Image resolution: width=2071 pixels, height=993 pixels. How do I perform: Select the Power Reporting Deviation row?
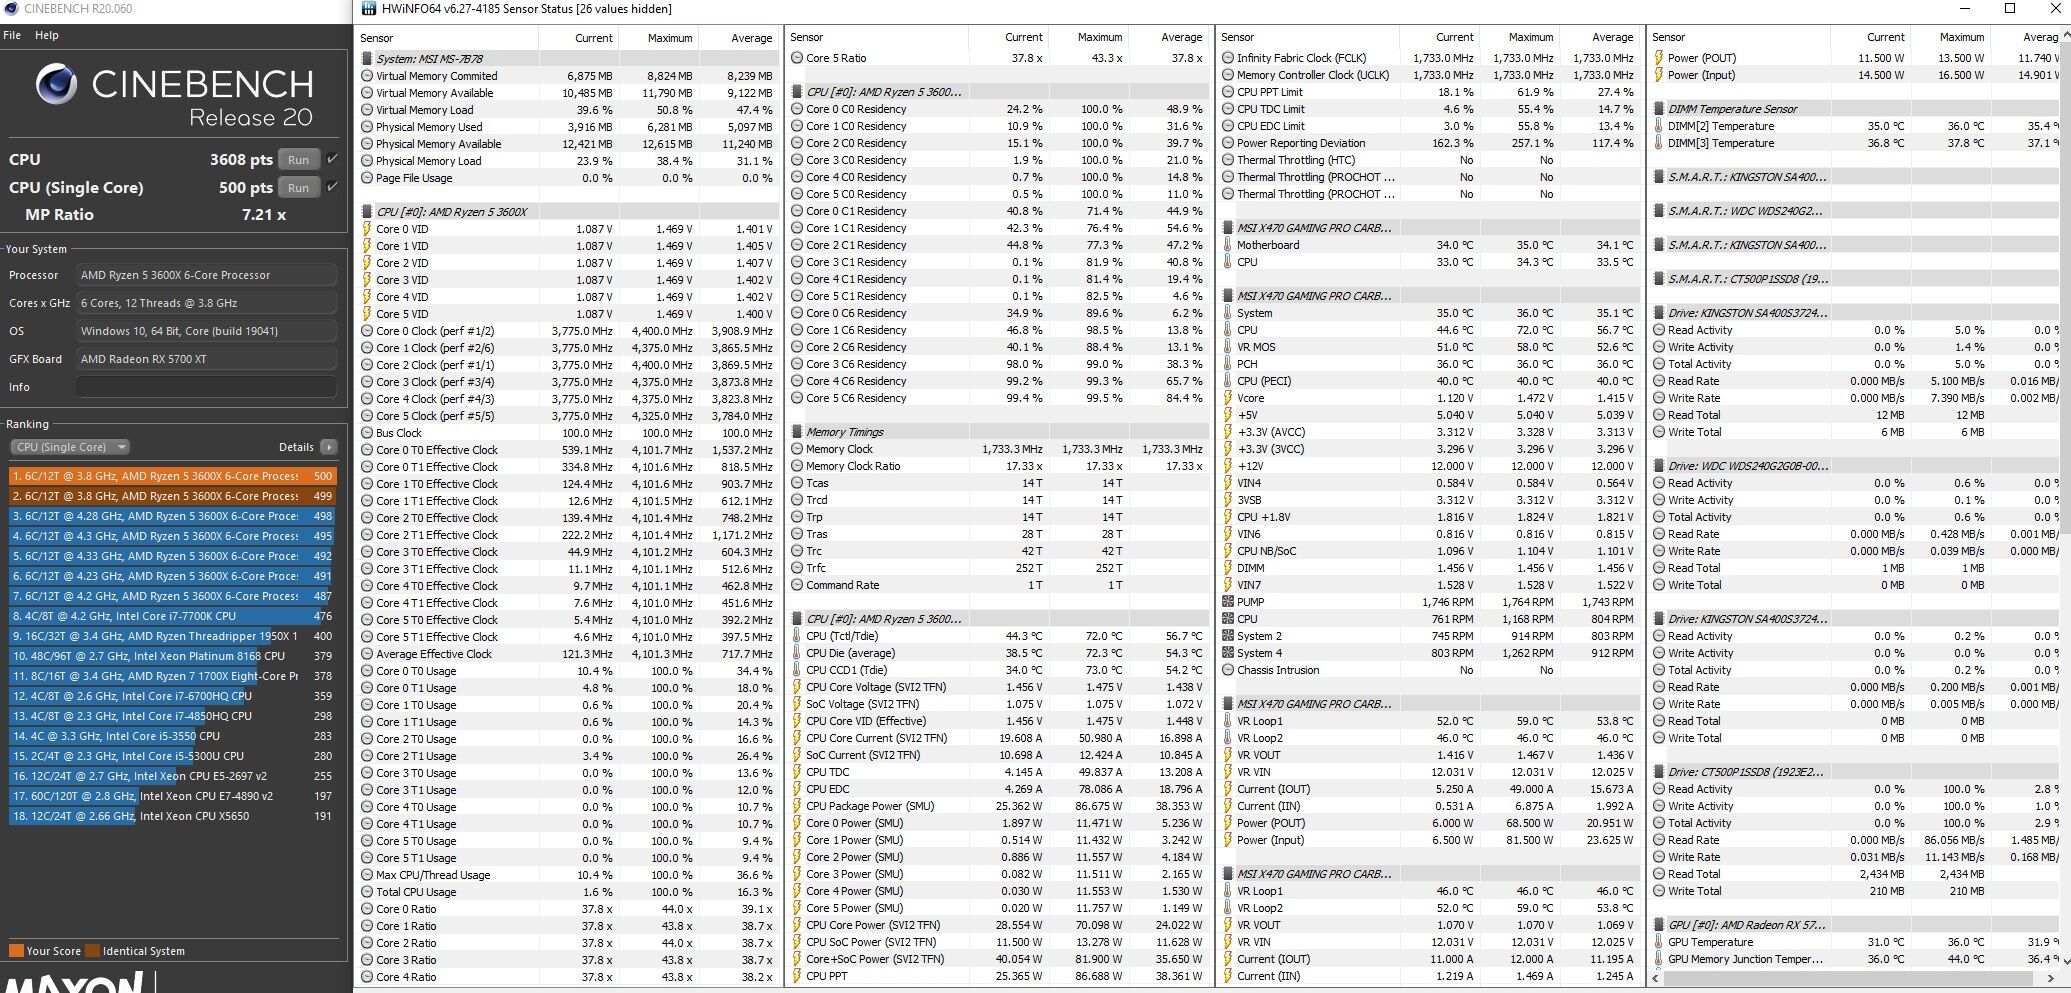[1429, 143]
